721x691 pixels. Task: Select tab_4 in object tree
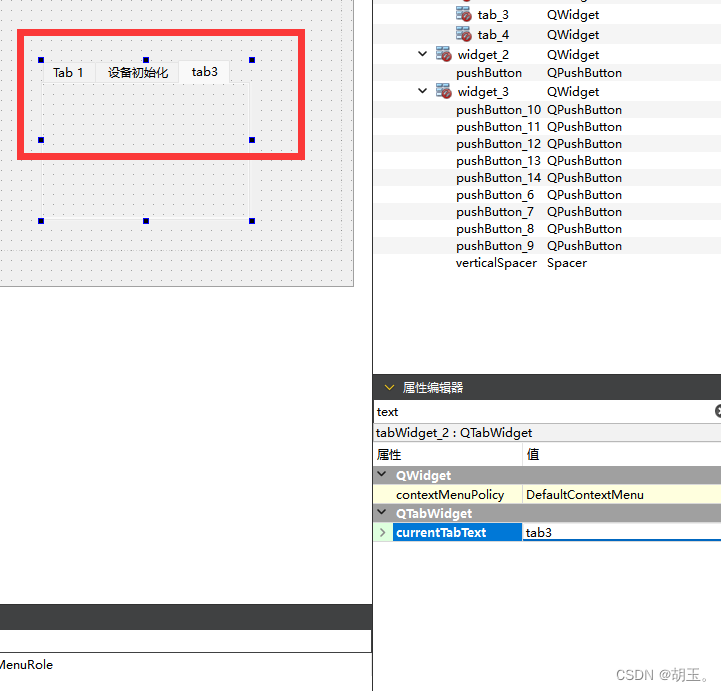[x=493, y=34]
